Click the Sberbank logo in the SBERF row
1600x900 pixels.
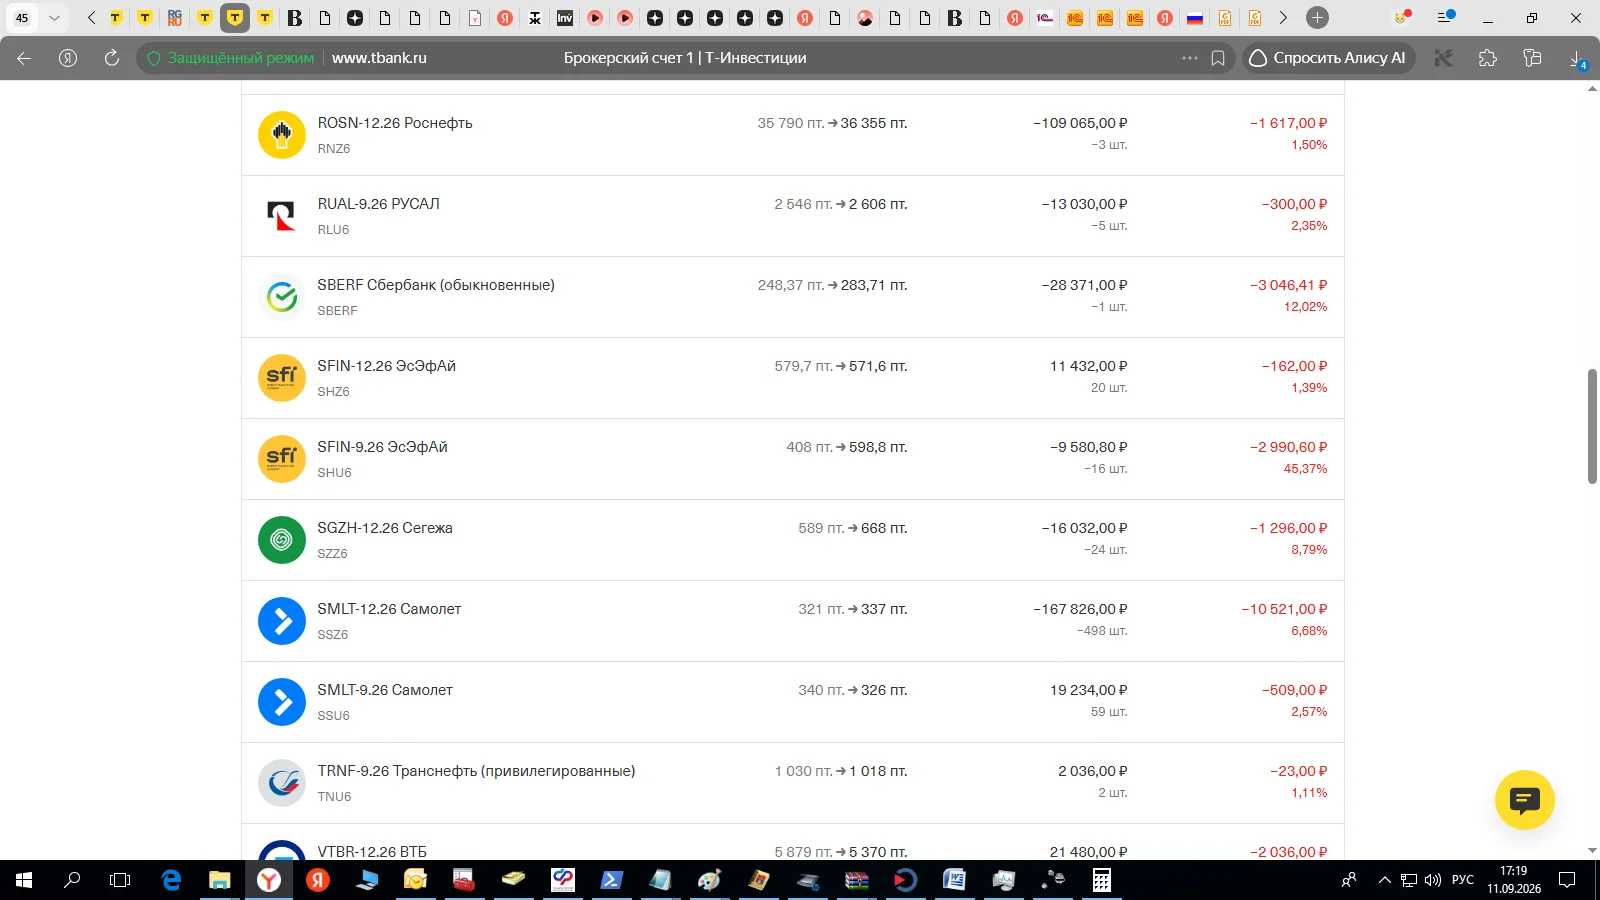point(282,297)
